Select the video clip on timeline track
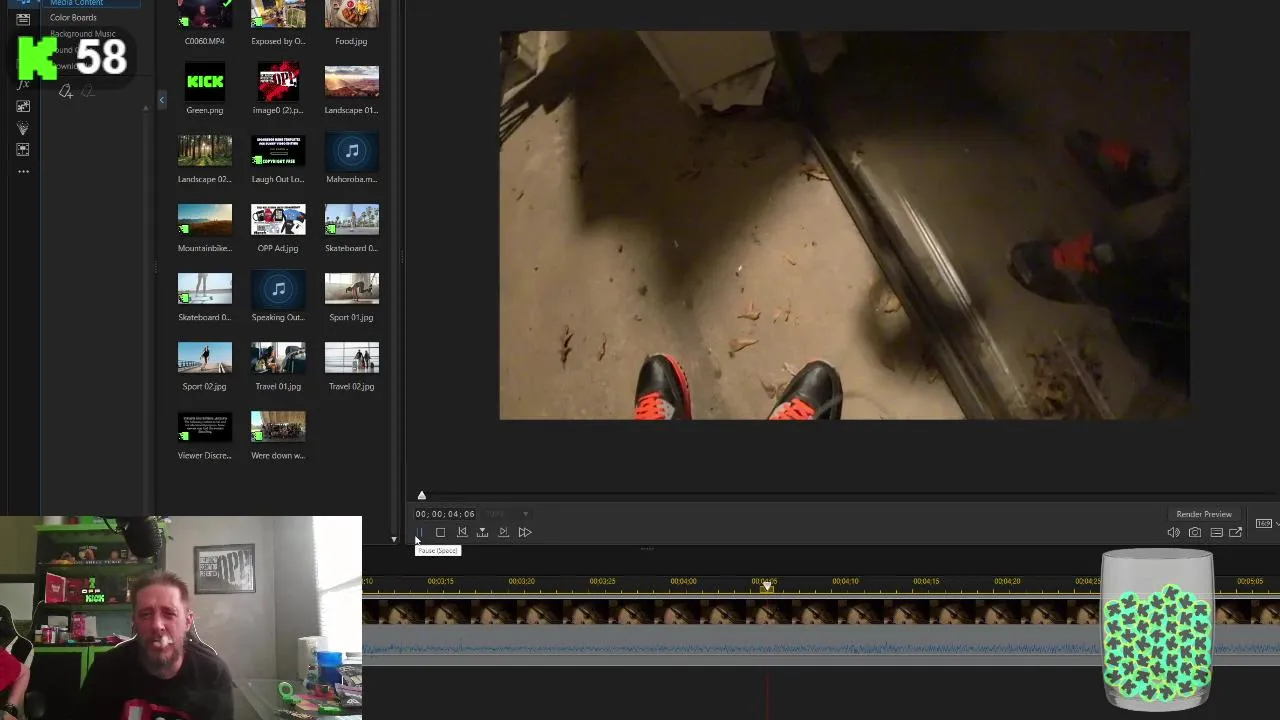 (x=730, y=610)
